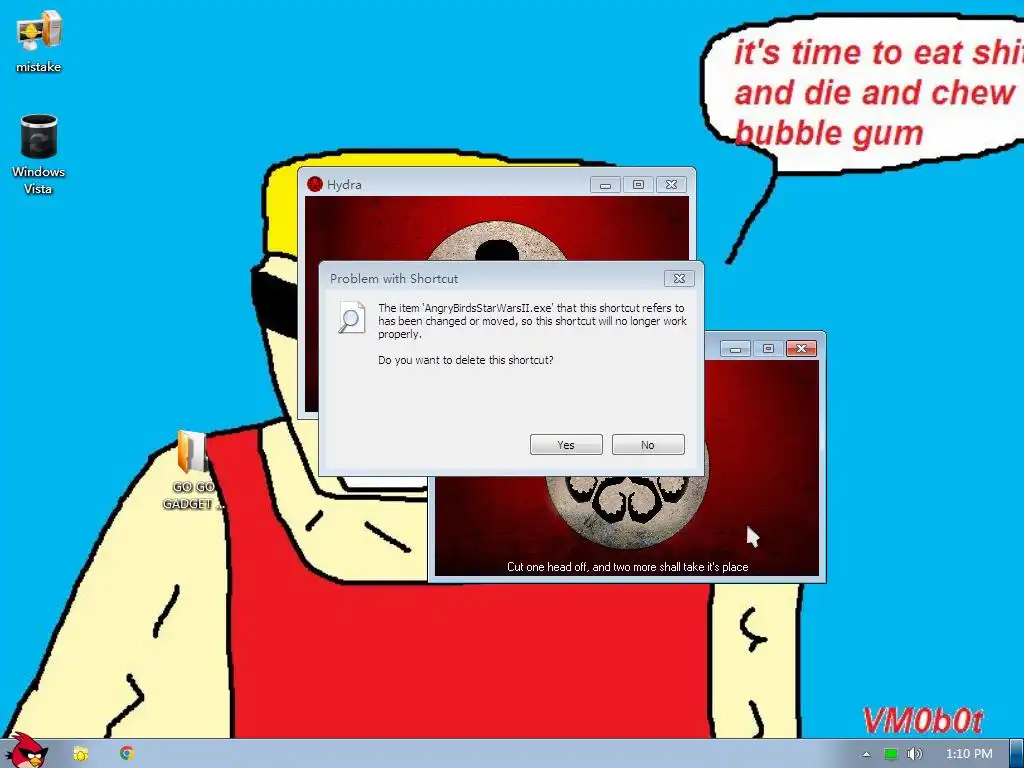Image resolution: width=1024 pixels, height=768 pixels.
Task: Click the Show desktop strip
Action: 1017,754
